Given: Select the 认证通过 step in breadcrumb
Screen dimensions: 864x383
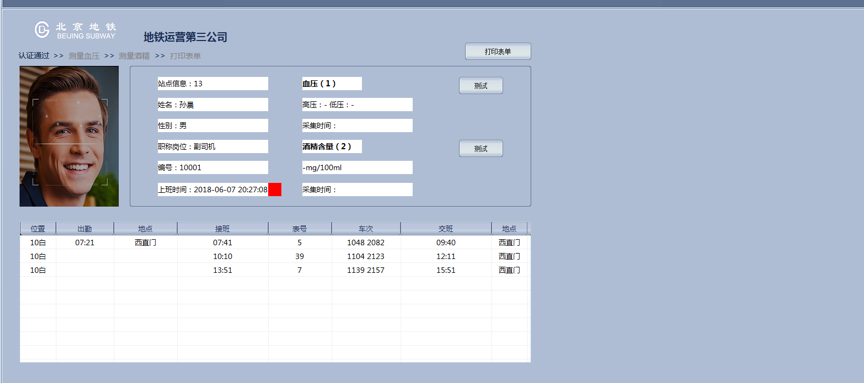Looking at the screenshot, I should pyautogui.click(x=34, y=56).
